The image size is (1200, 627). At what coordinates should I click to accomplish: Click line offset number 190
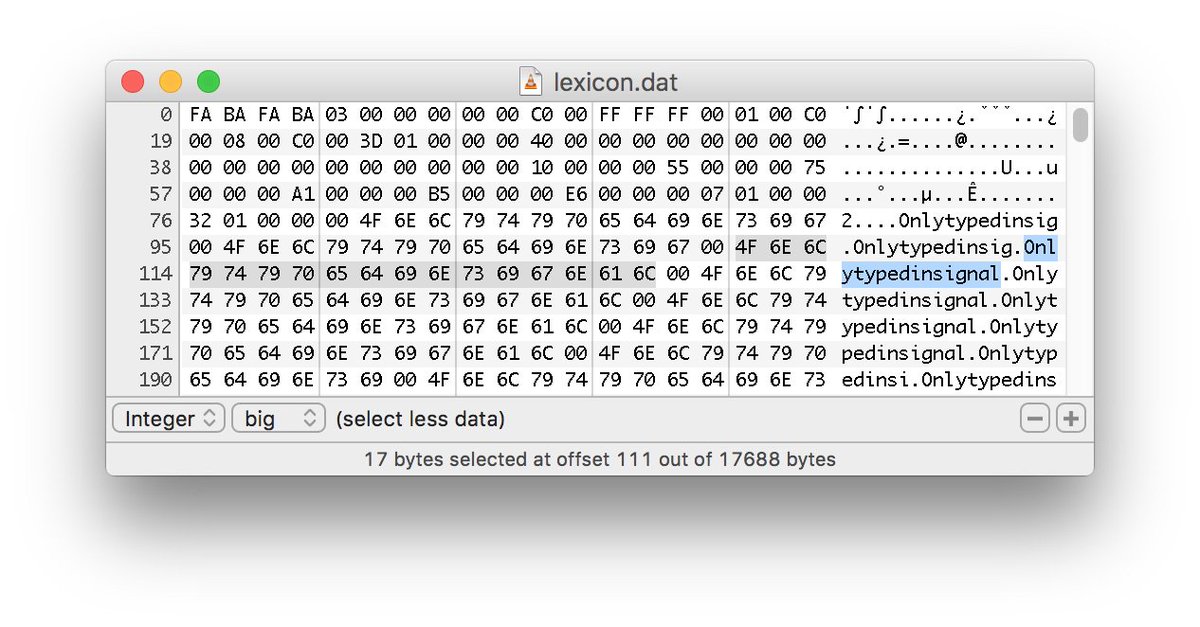point(155,379)
